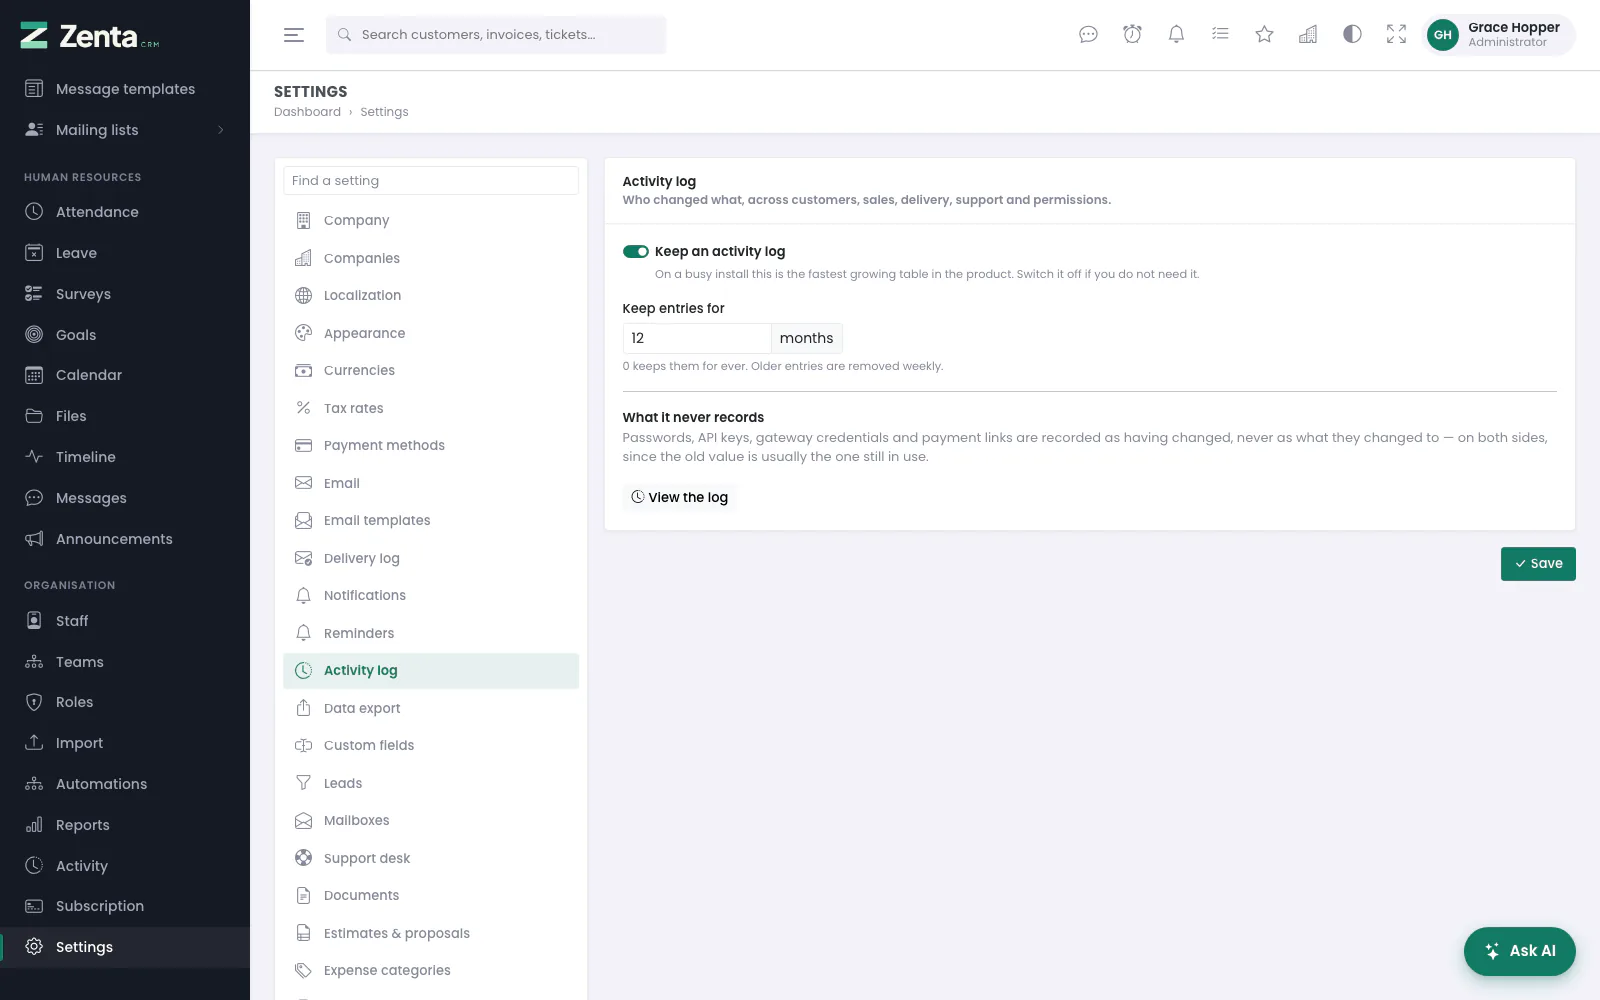Open the companies building icon in header
Image resolution: width=1600 pixels, height=1000 pixels.
pyautogui.click(x=1308, y=35)
